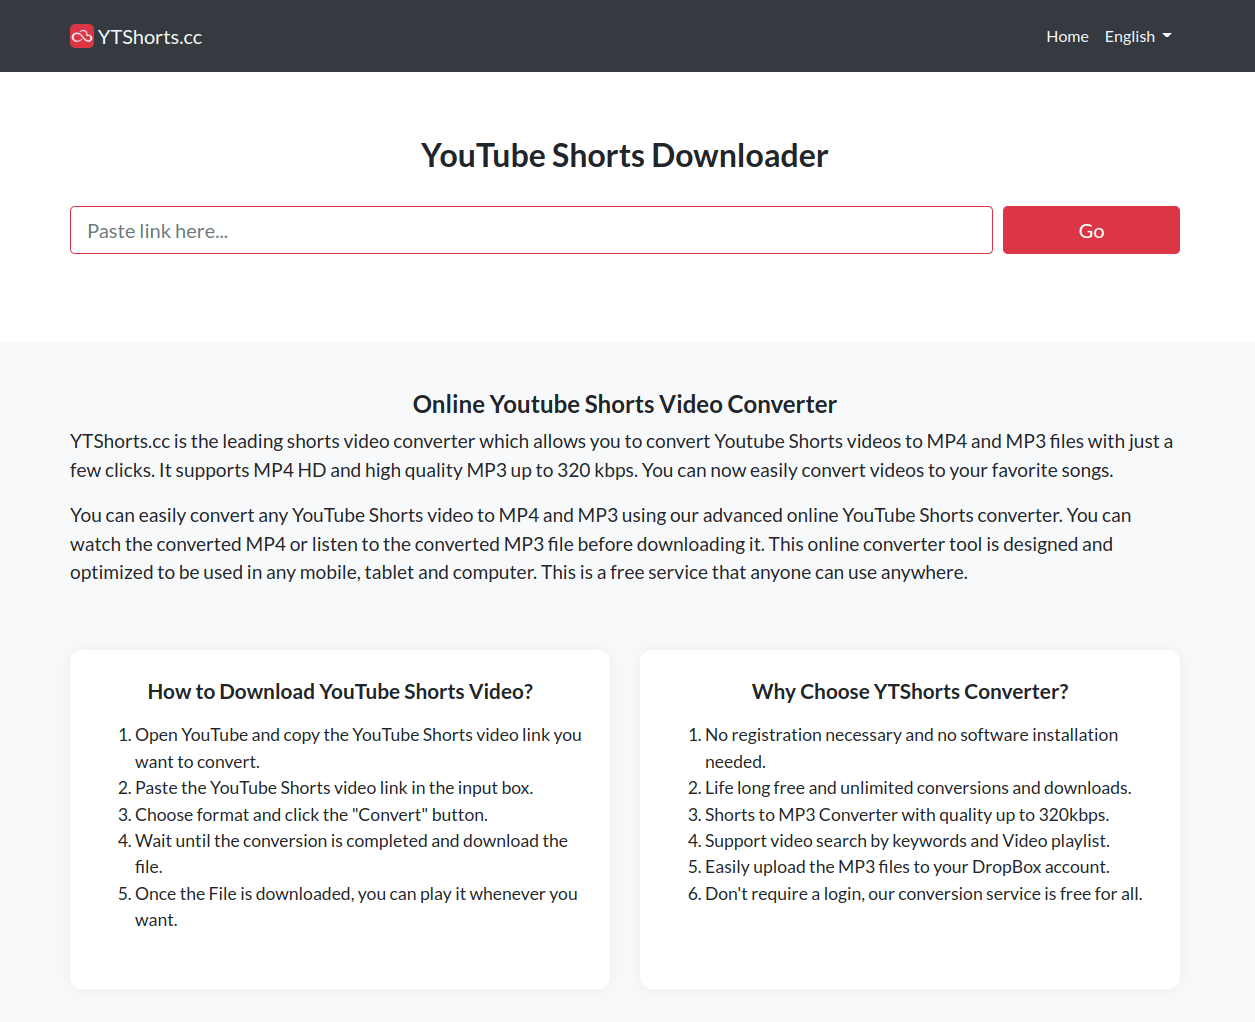Viewport: 1255px width, 1022px height.
Task: Click the Go button to start converting
Action: coord(1090,230)
